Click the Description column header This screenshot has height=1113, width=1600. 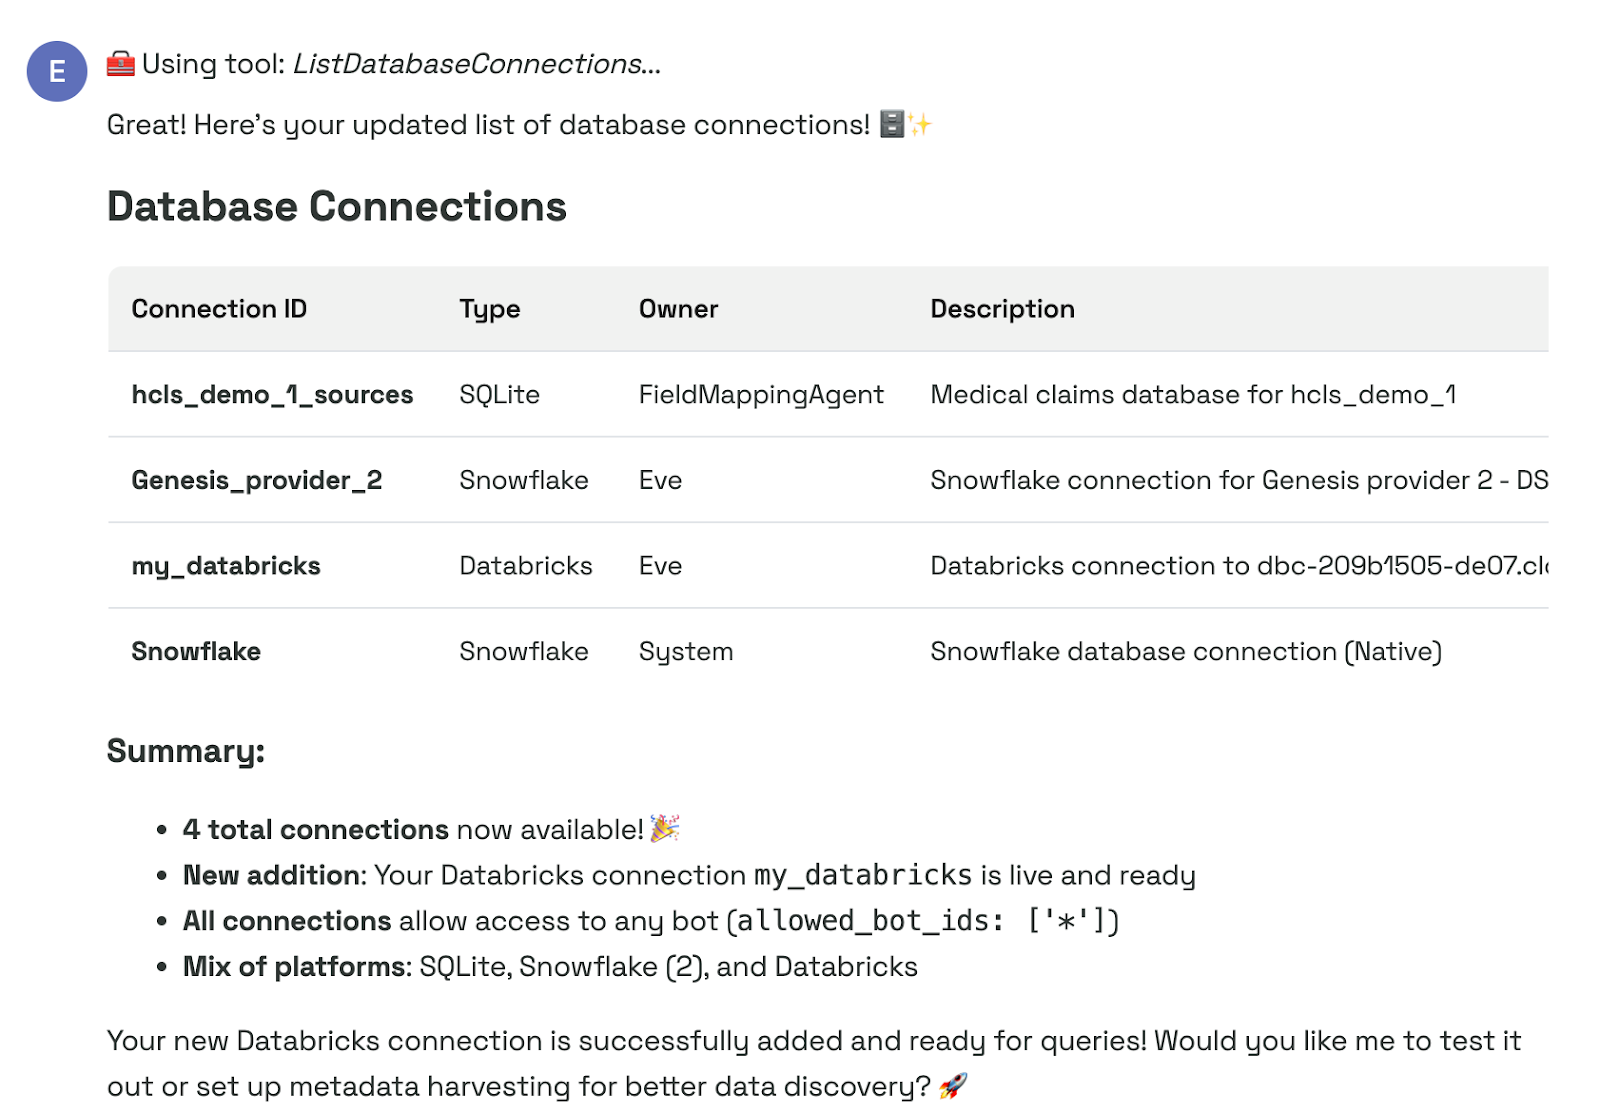(1002, 309)
